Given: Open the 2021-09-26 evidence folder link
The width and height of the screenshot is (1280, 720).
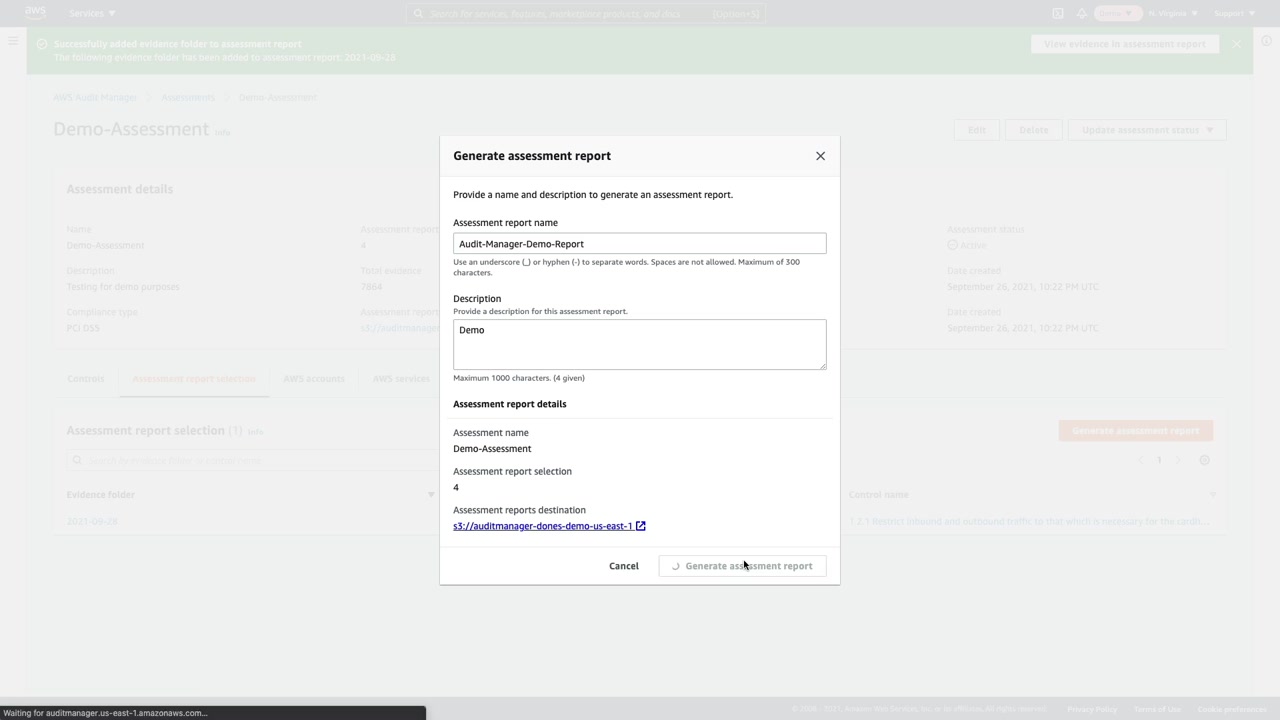Looking at the screenshot, I should click(92, 521).
